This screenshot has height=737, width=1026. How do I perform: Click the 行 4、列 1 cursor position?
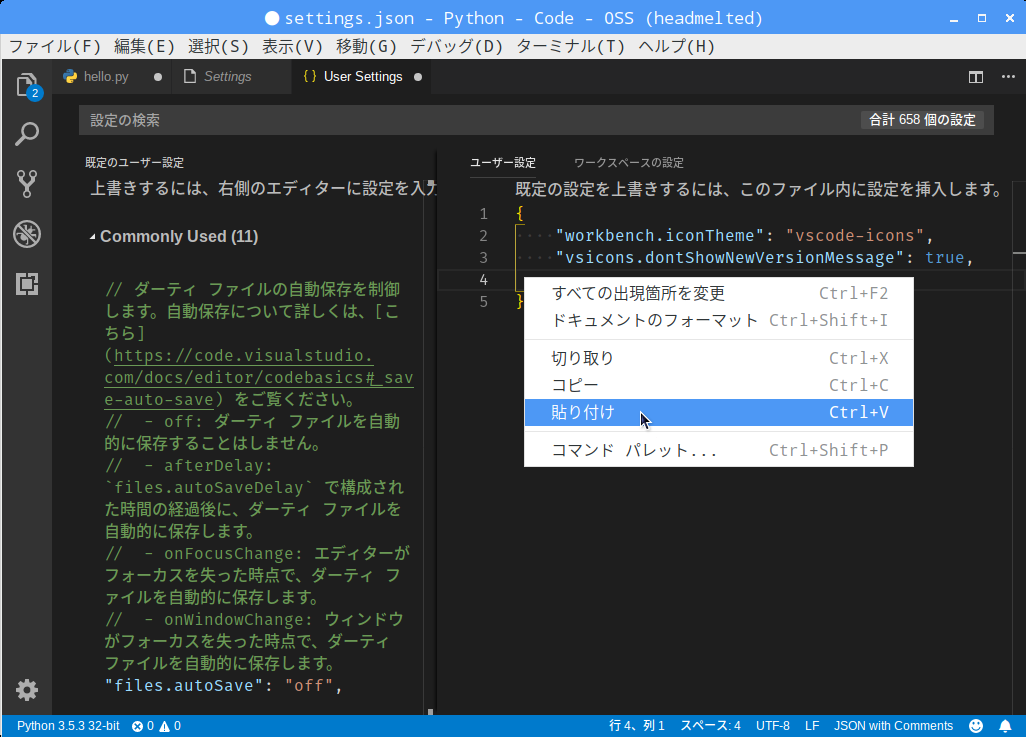pyautogui.click(x=637, y=726)
